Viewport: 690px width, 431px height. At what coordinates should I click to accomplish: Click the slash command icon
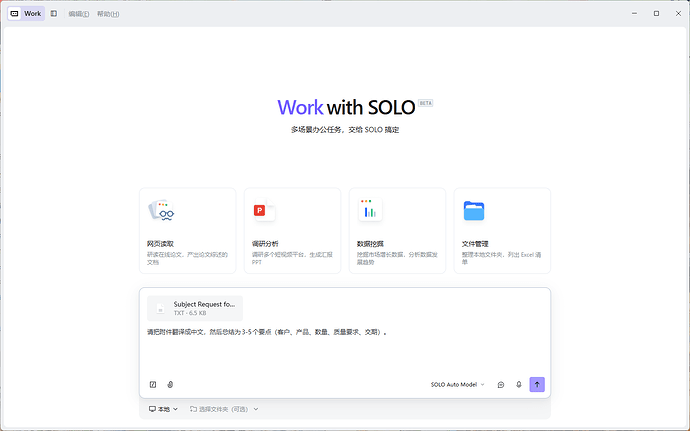coord(153,384)
